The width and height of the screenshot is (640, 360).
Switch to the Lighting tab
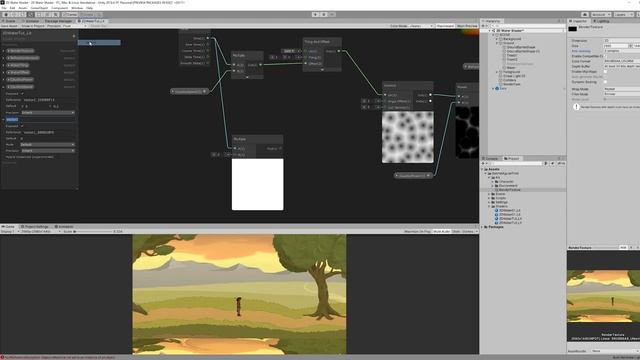[x=602, y=21]
